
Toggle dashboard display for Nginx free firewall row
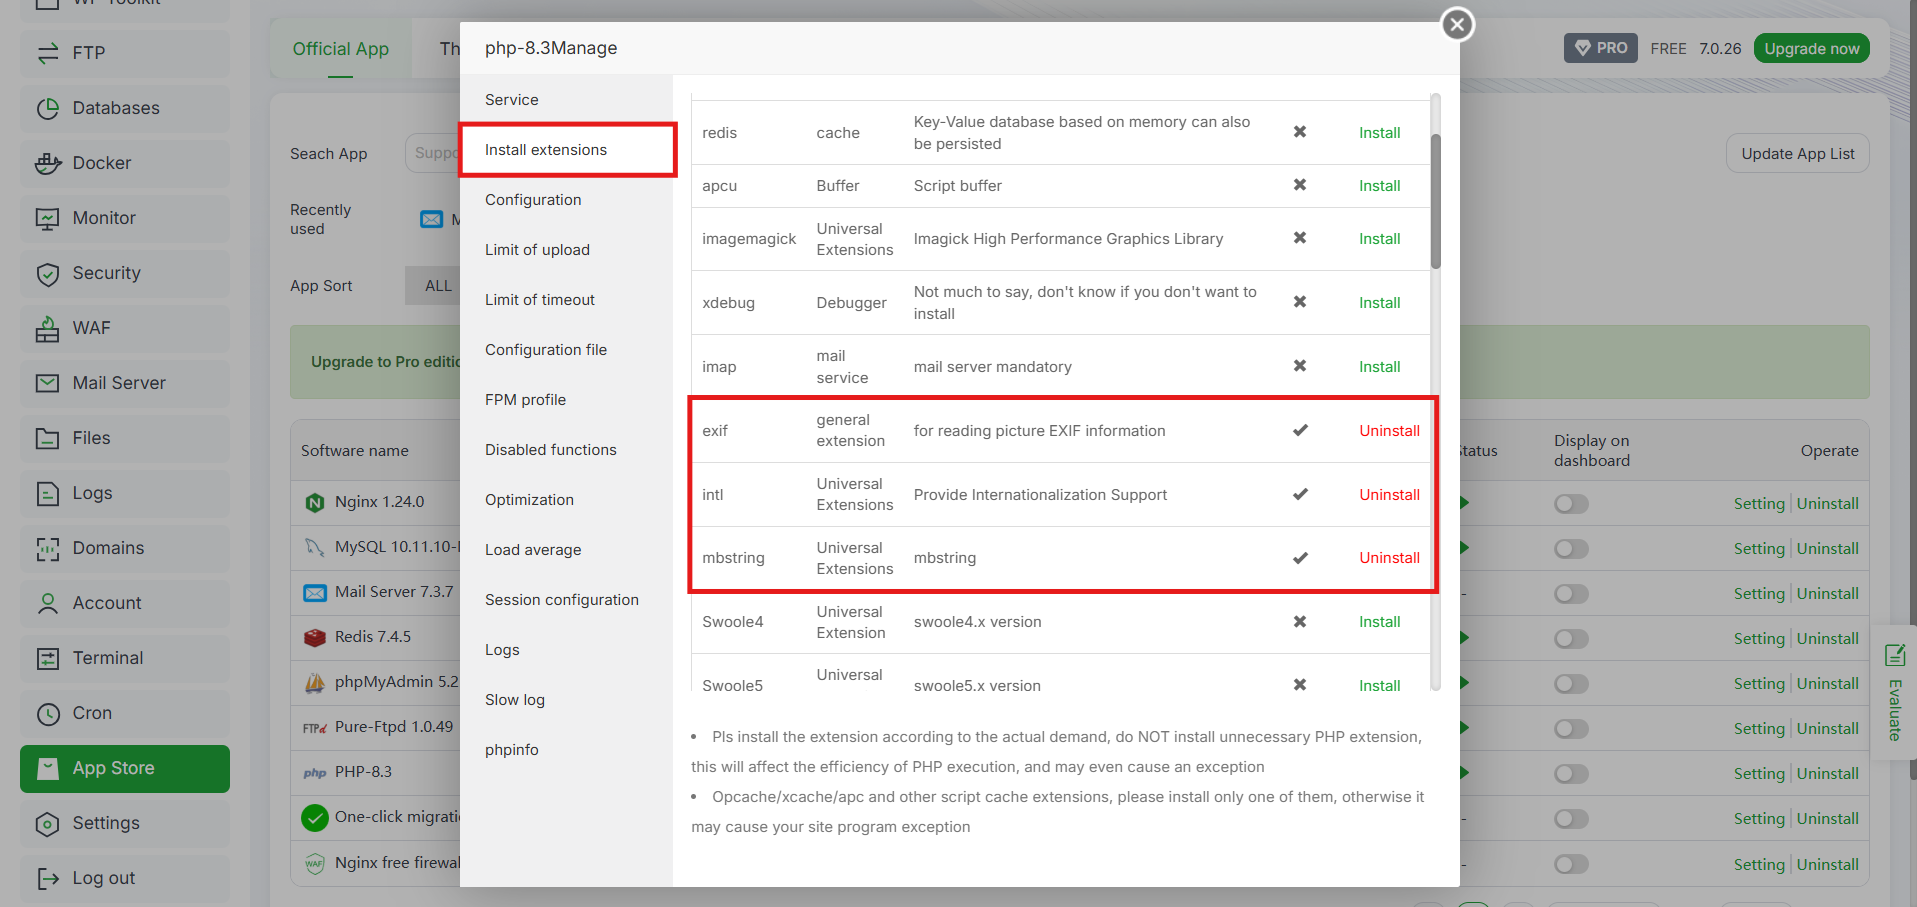(1571, 864)
